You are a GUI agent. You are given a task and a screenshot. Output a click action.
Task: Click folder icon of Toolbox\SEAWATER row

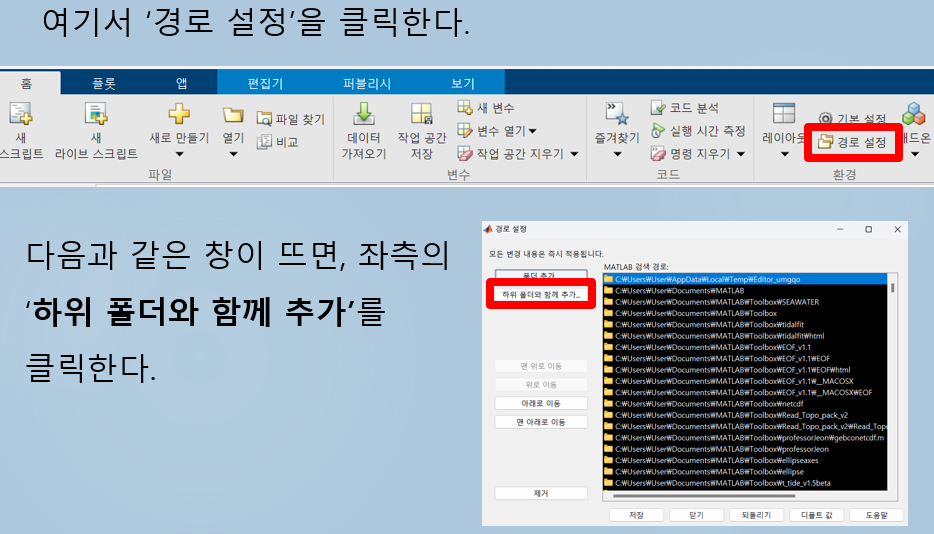click(x=608, y=302)
